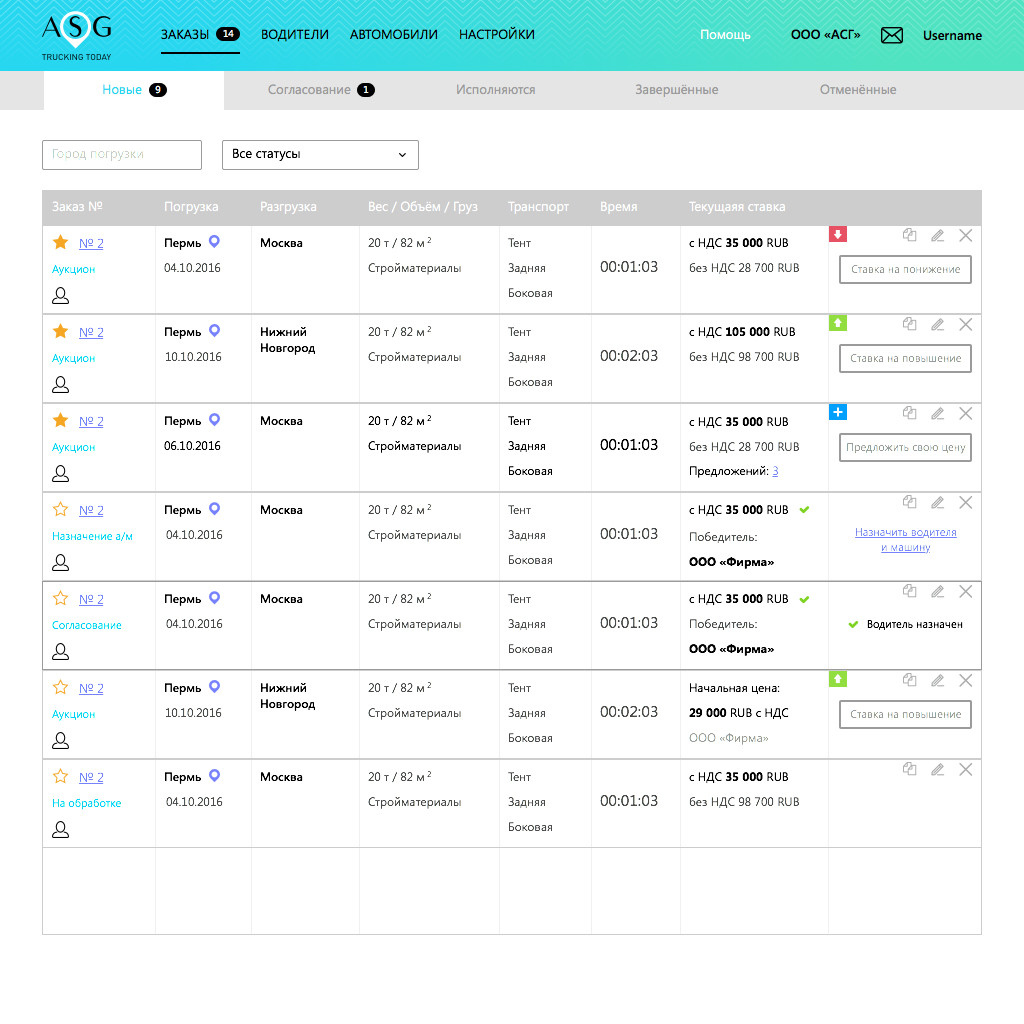Copy the order in 'Ставка на понижение' row

point(910,235)
